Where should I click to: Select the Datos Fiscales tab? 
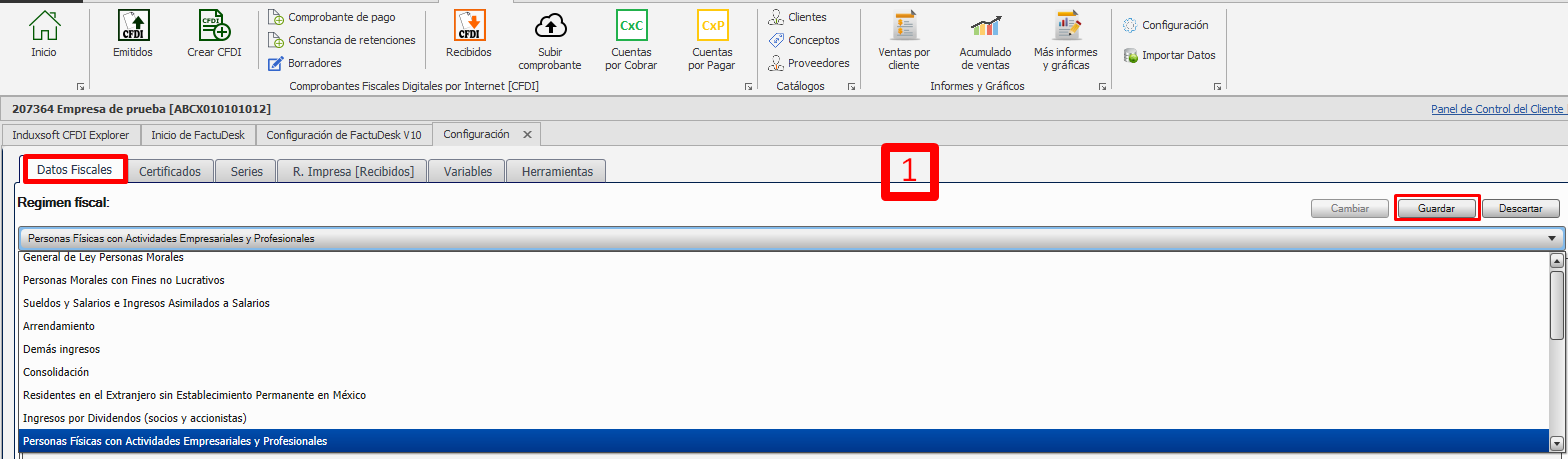coord(75,170)
